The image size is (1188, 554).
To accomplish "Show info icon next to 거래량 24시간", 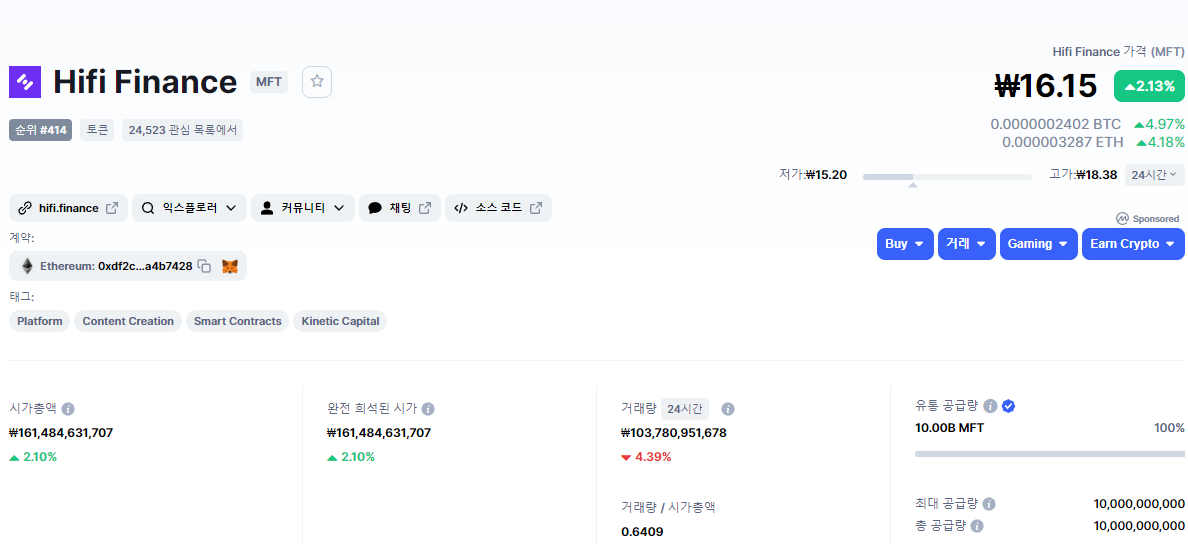I will point(727,409).
